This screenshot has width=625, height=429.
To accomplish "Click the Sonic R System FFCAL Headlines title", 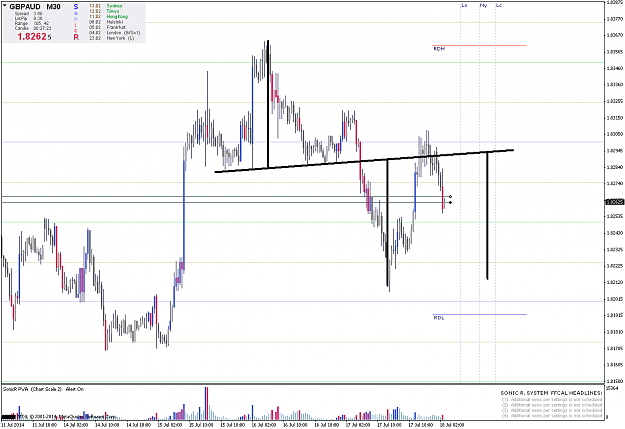I will pyautogui.click(x=552, y=393).
